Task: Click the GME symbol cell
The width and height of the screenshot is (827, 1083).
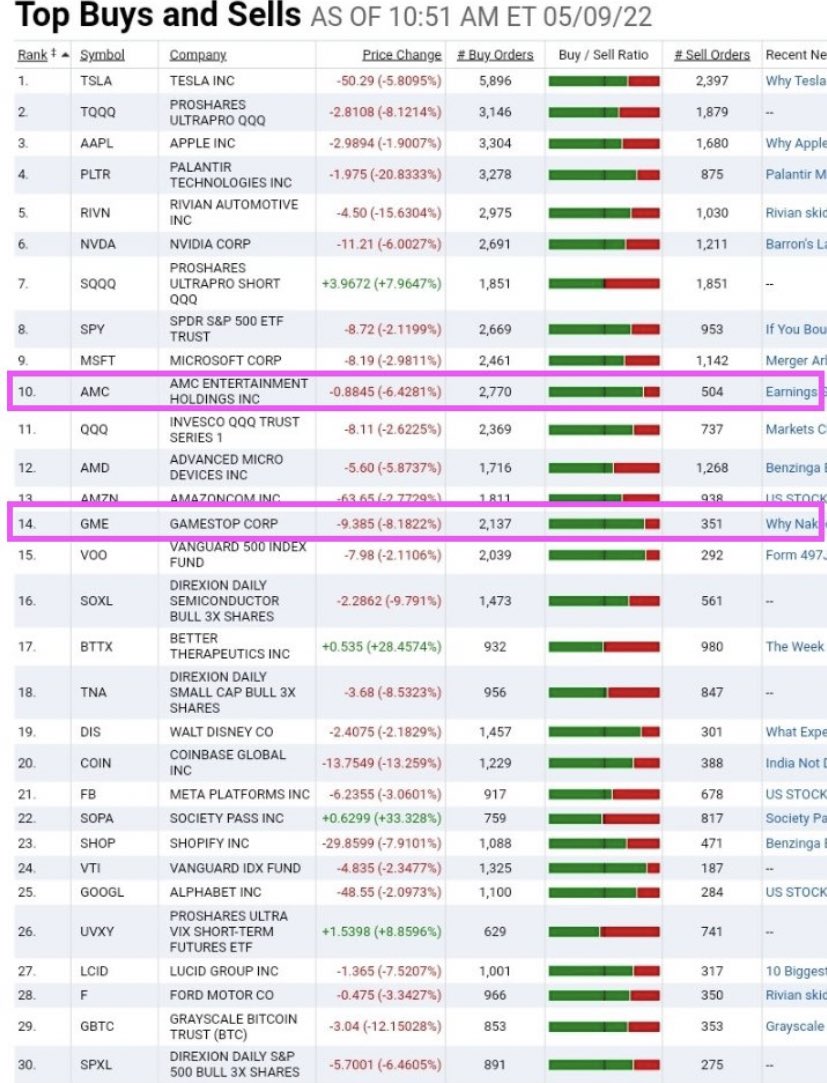Action: (94, 524)
